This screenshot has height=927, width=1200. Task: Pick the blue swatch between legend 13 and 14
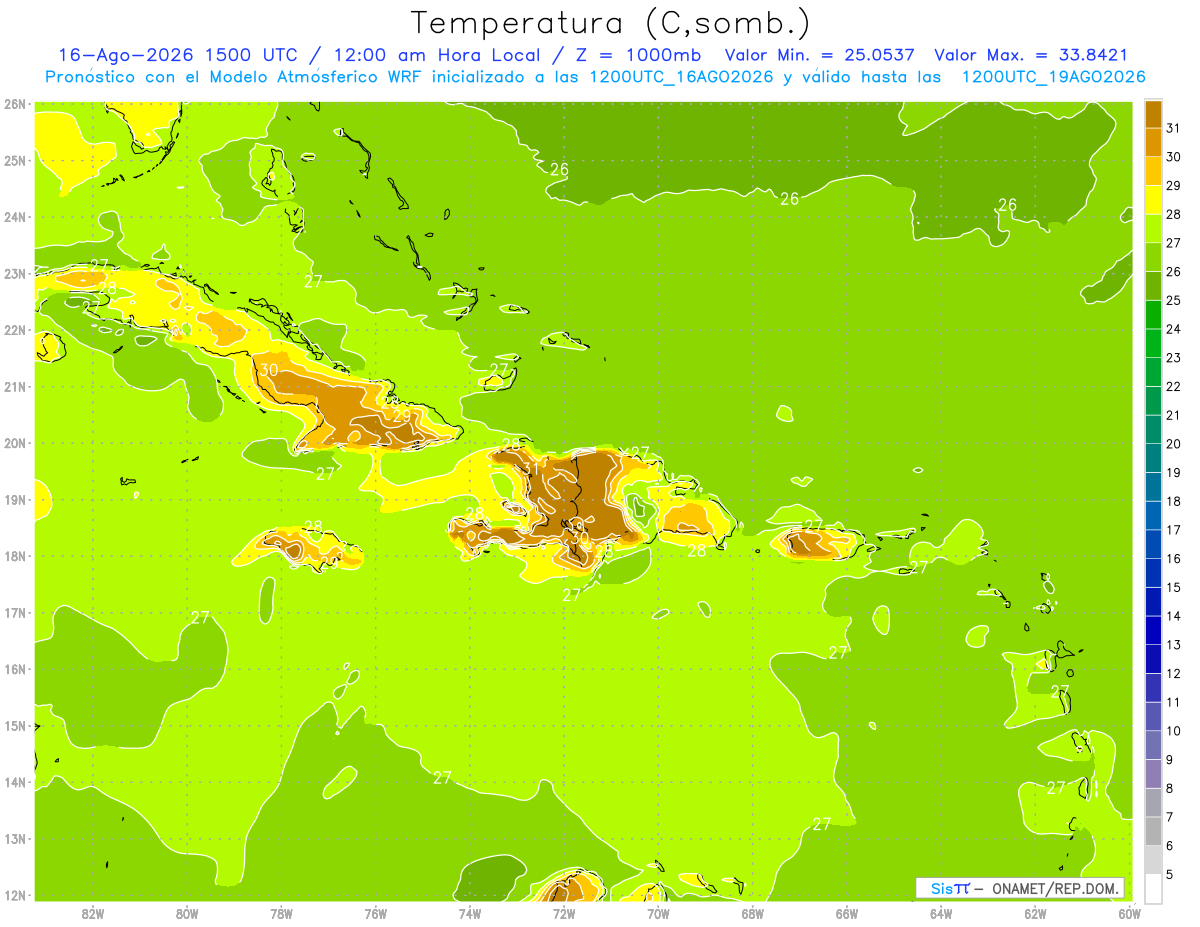pyautogui.click(x=1154, y=630)
